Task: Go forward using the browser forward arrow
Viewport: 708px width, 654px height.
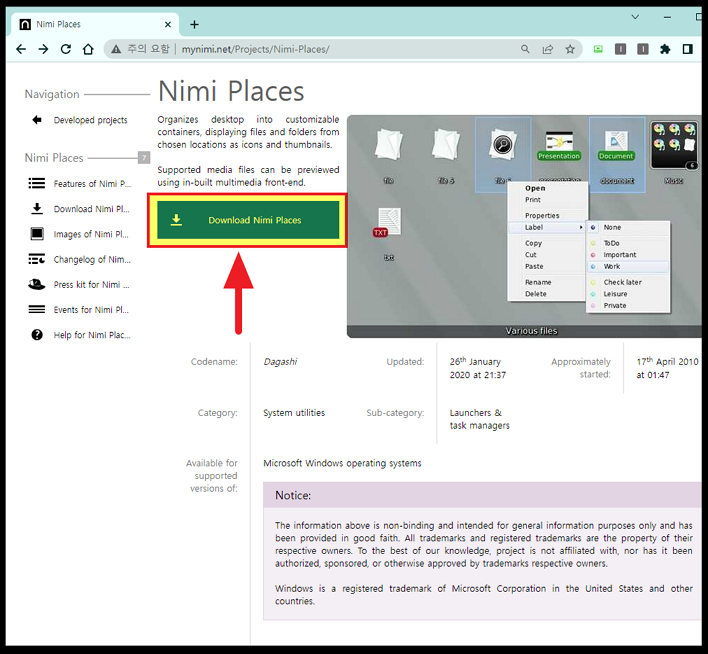Action: click(43, 49)
